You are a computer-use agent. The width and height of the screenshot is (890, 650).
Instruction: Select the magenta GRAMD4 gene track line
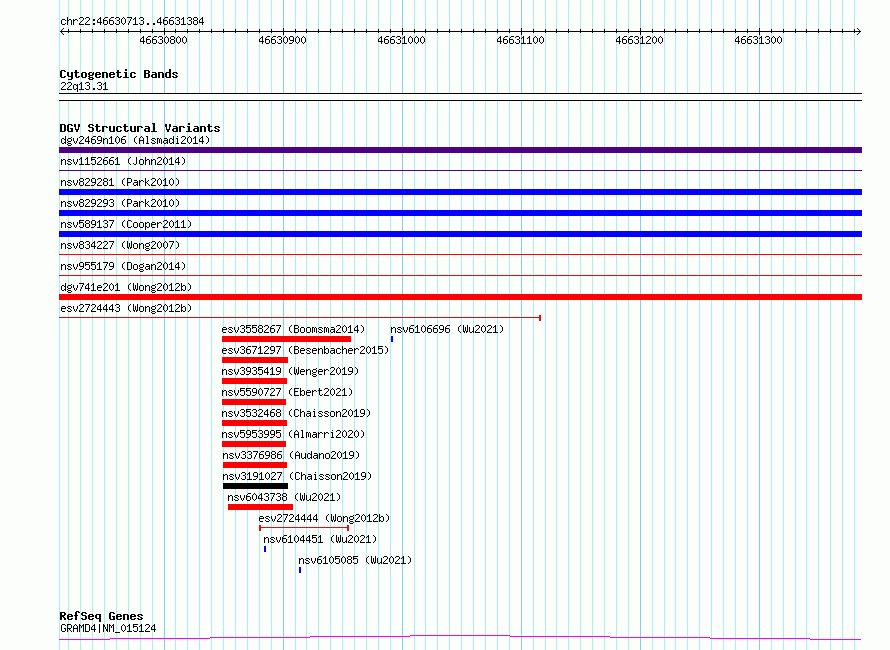click(x=460, y=638)
